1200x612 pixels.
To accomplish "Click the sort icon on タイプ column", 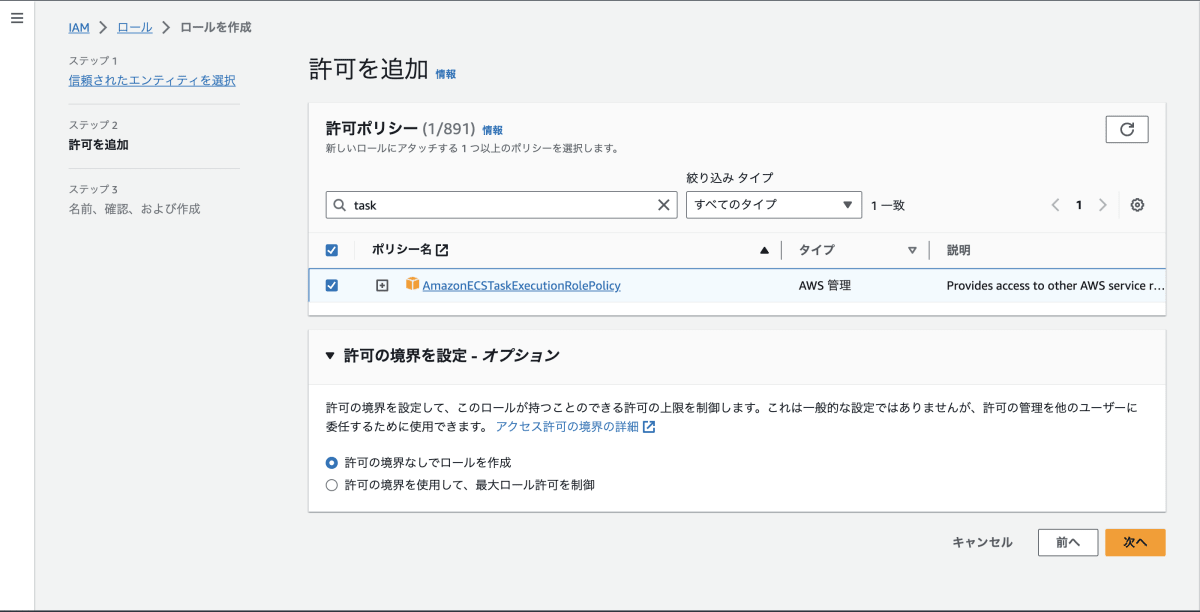I will (x=912, y=249).
